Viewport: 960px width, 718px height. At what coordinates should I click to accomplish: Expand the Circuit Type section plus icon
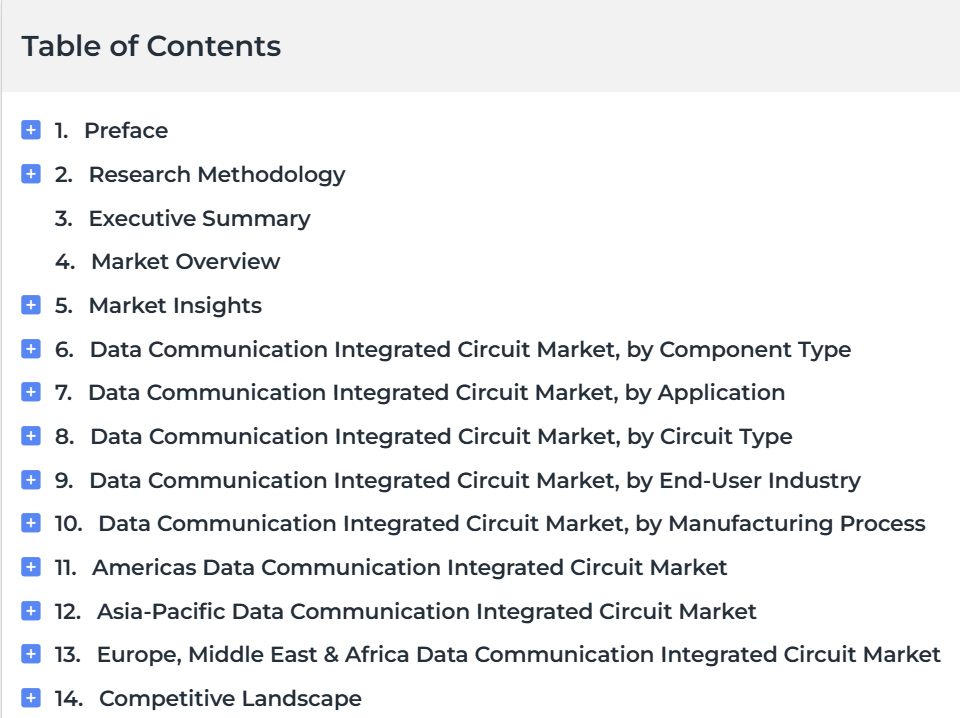[x=31, y=436]
